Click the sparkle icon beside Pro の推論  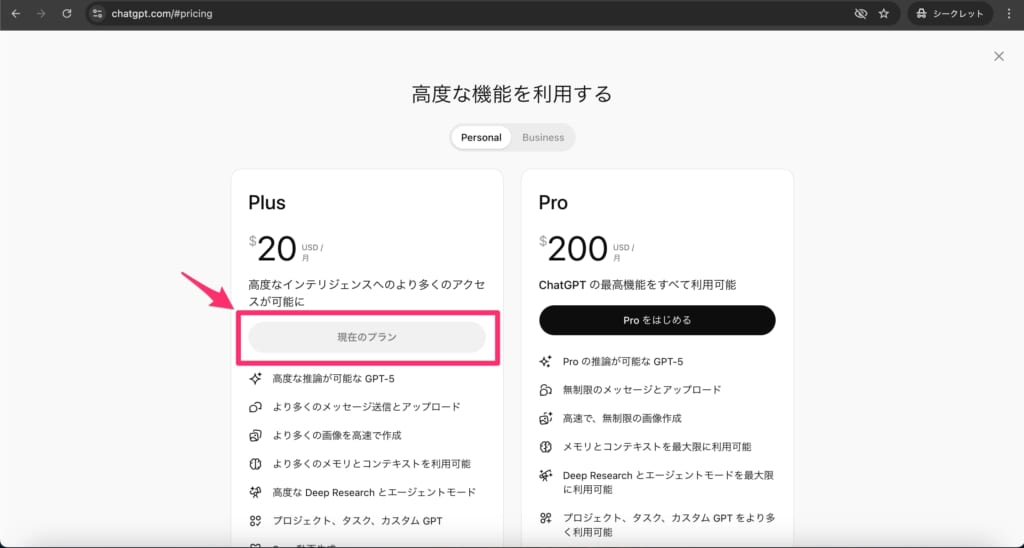click(x=546, y=361)
